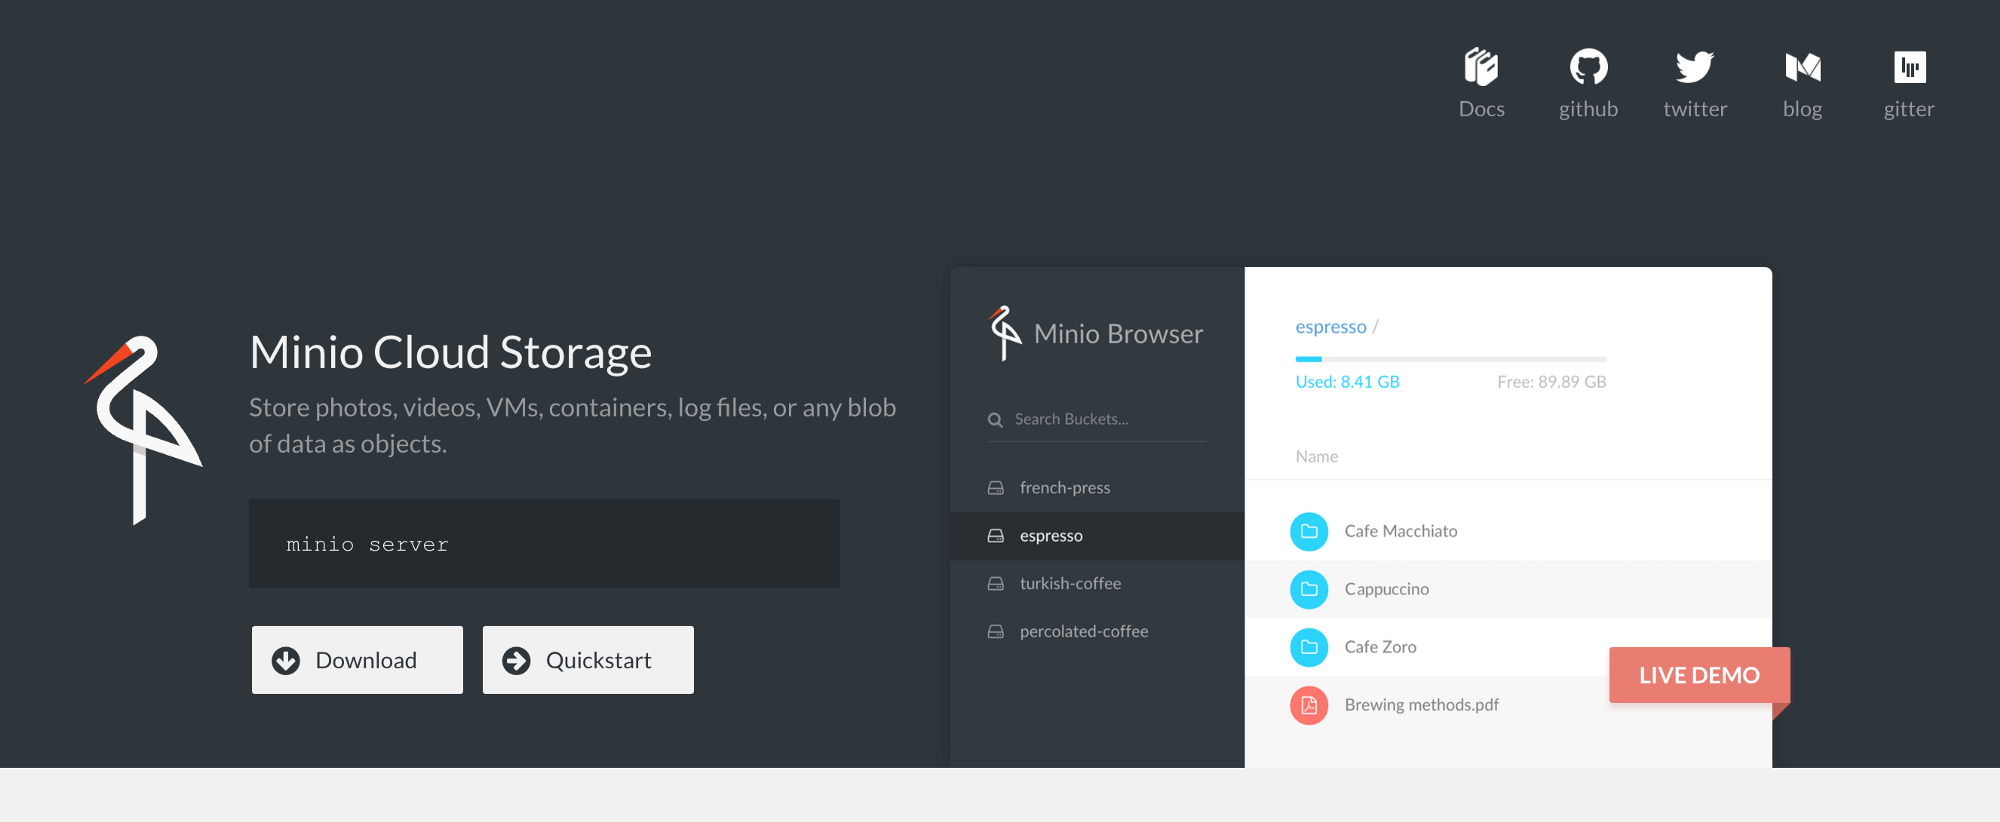Click the large Minio crane logo

click(144, 430)
